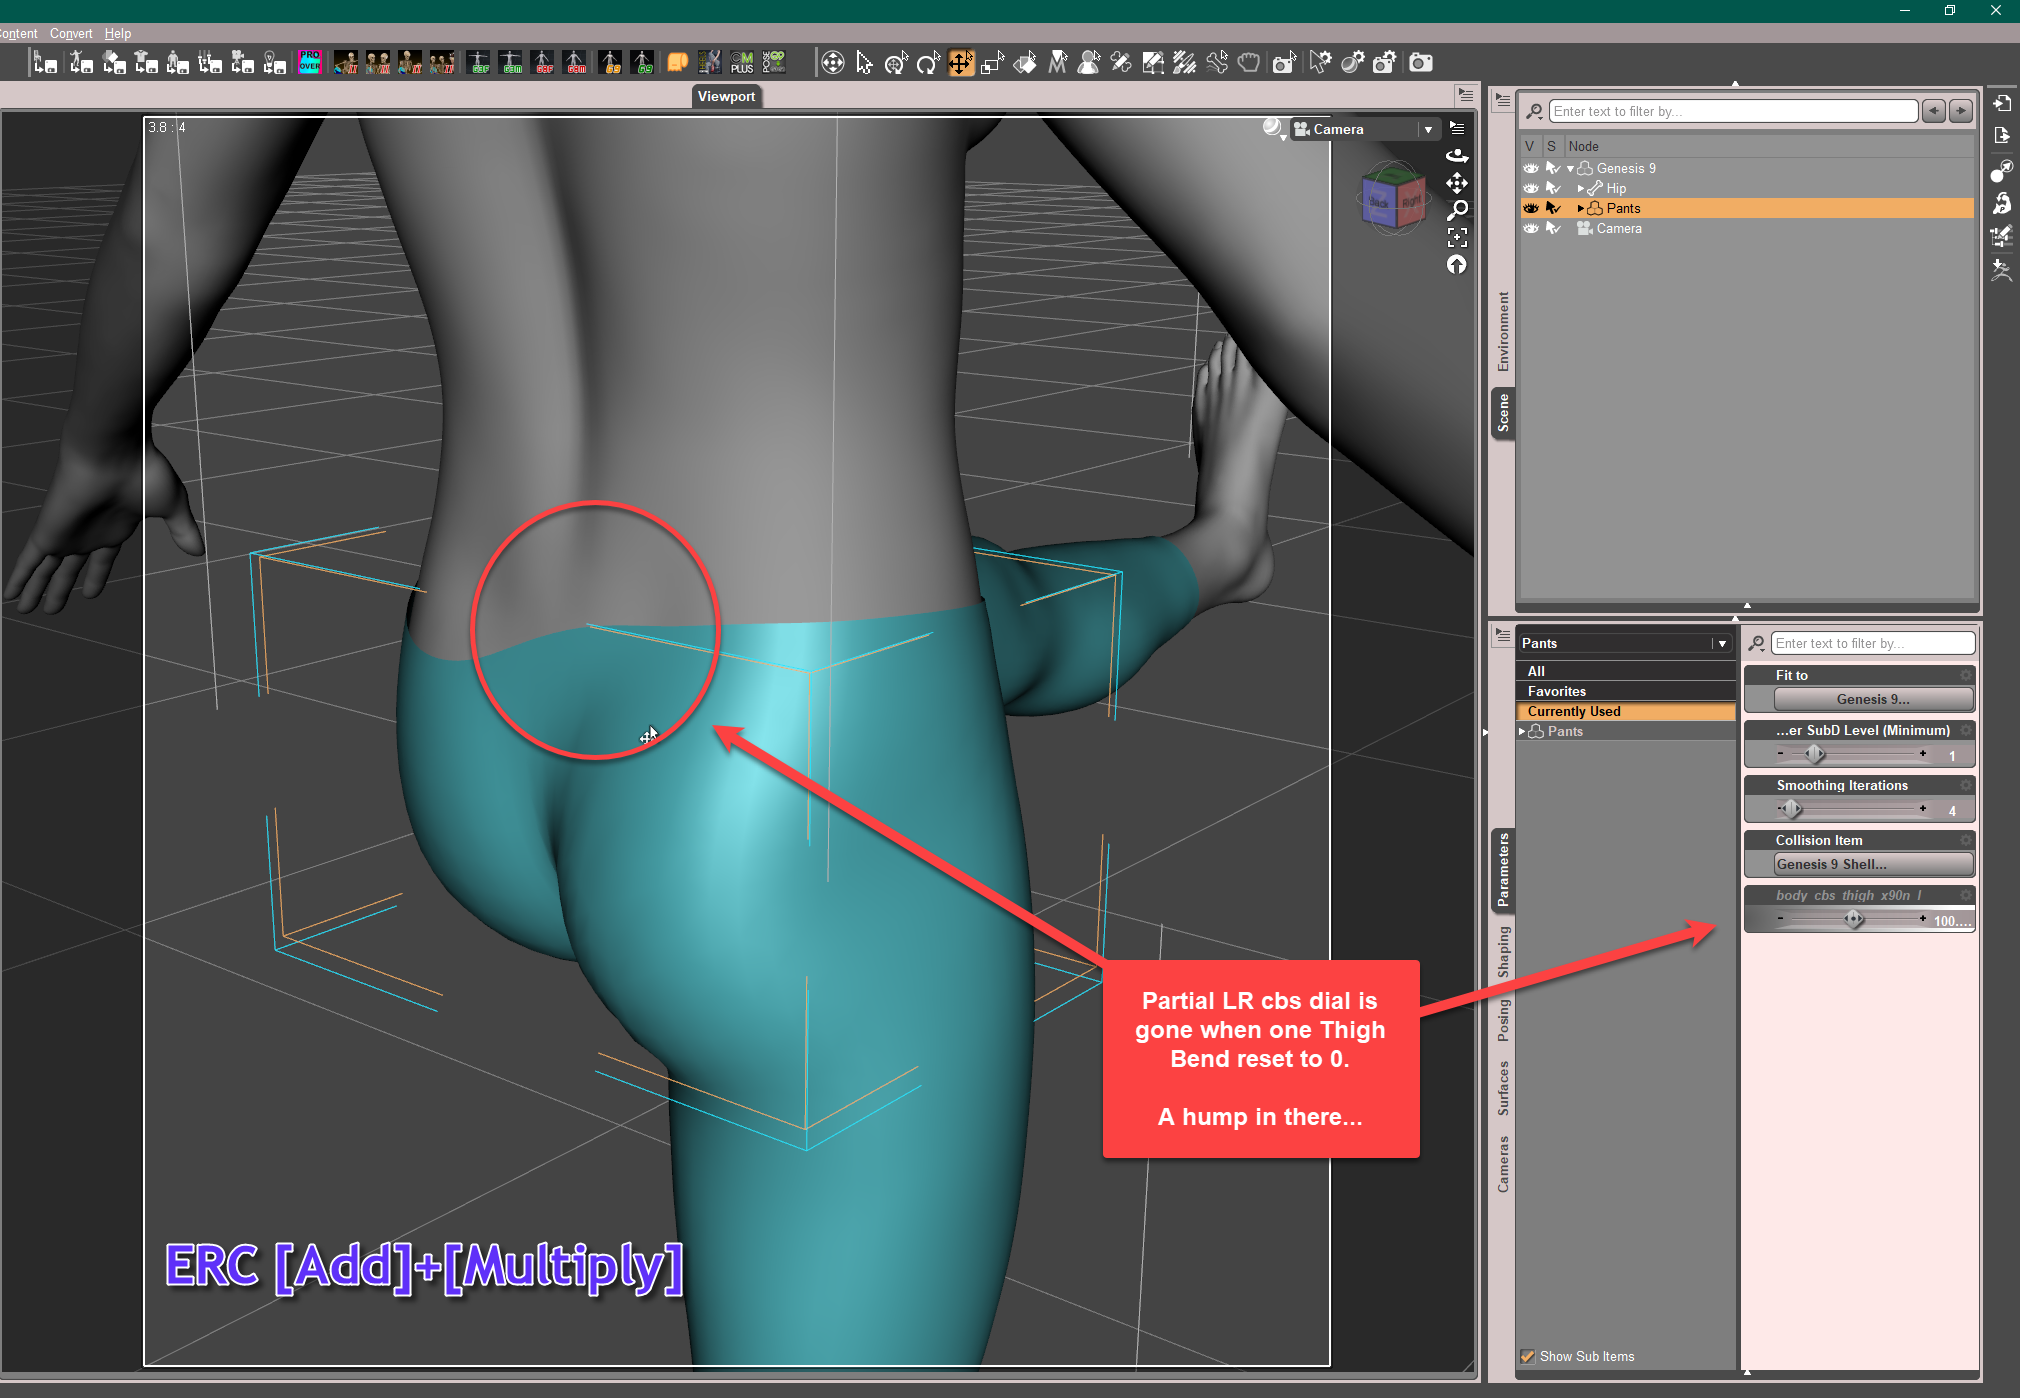Select the Scale tool
The height and width of the screenshot is (1398, 2020).
992,63
